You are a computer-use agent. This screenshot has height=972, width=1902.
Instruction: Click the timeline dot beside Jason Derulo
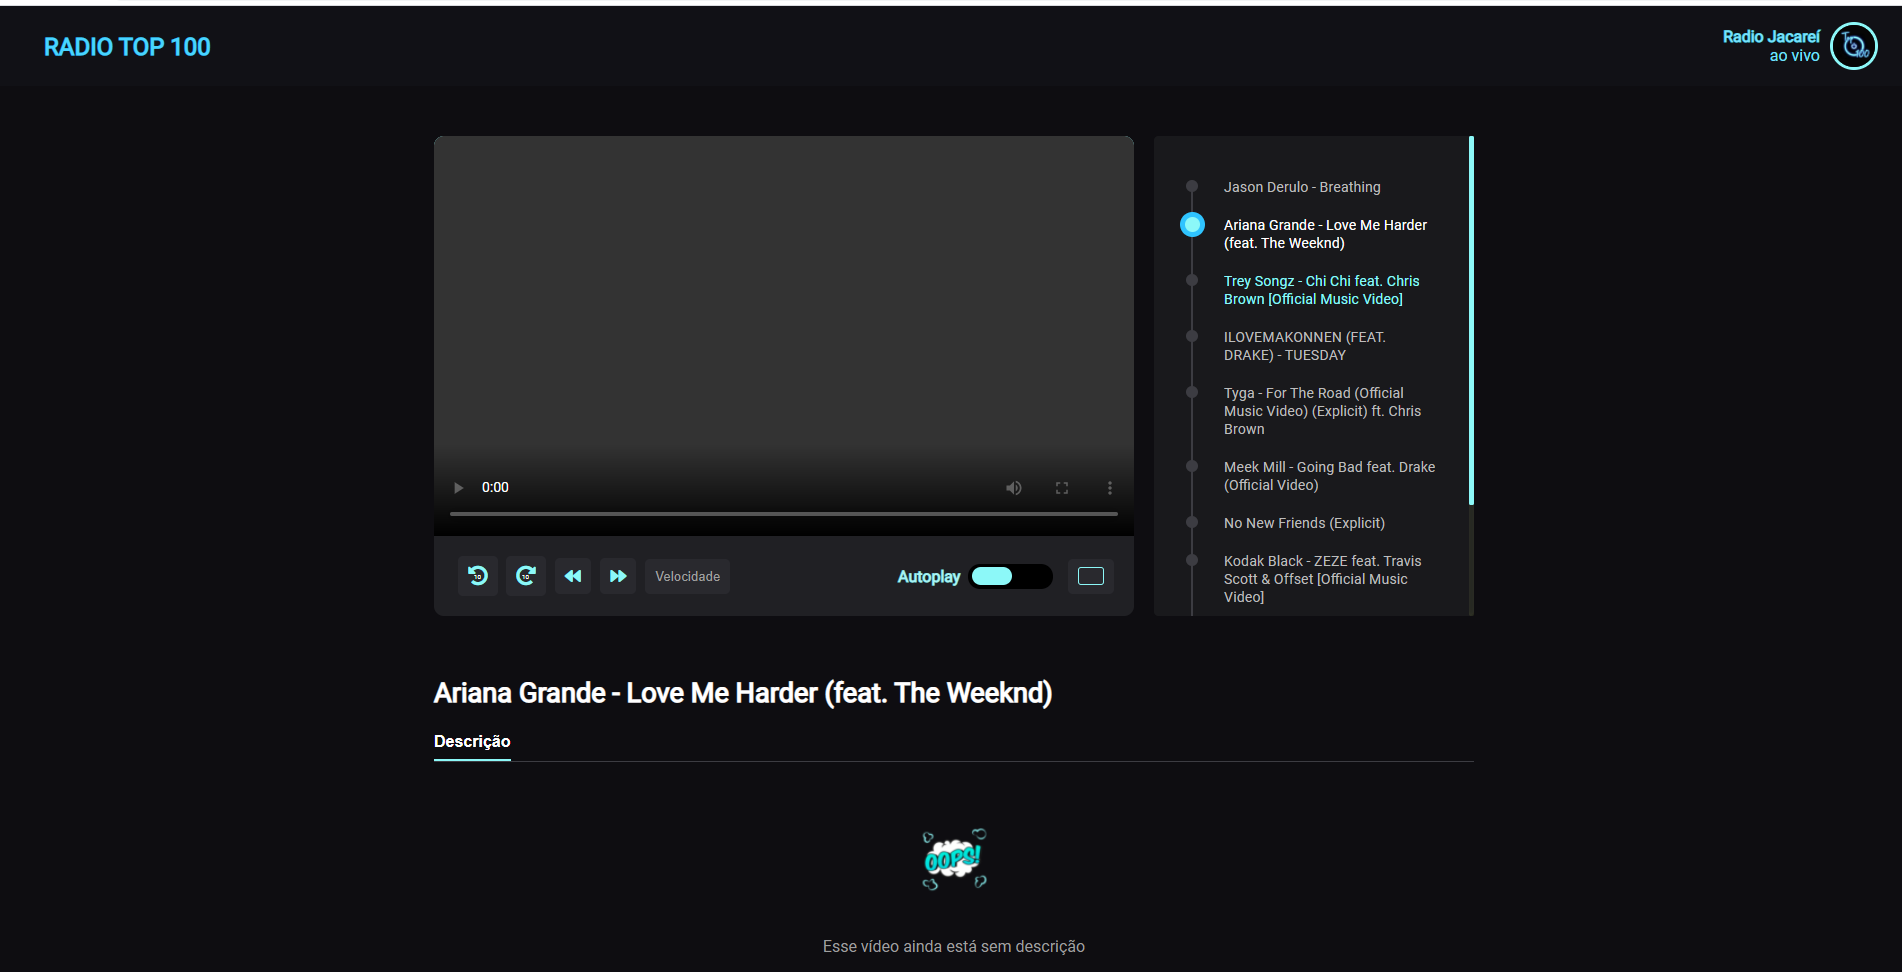(1192, 186)
